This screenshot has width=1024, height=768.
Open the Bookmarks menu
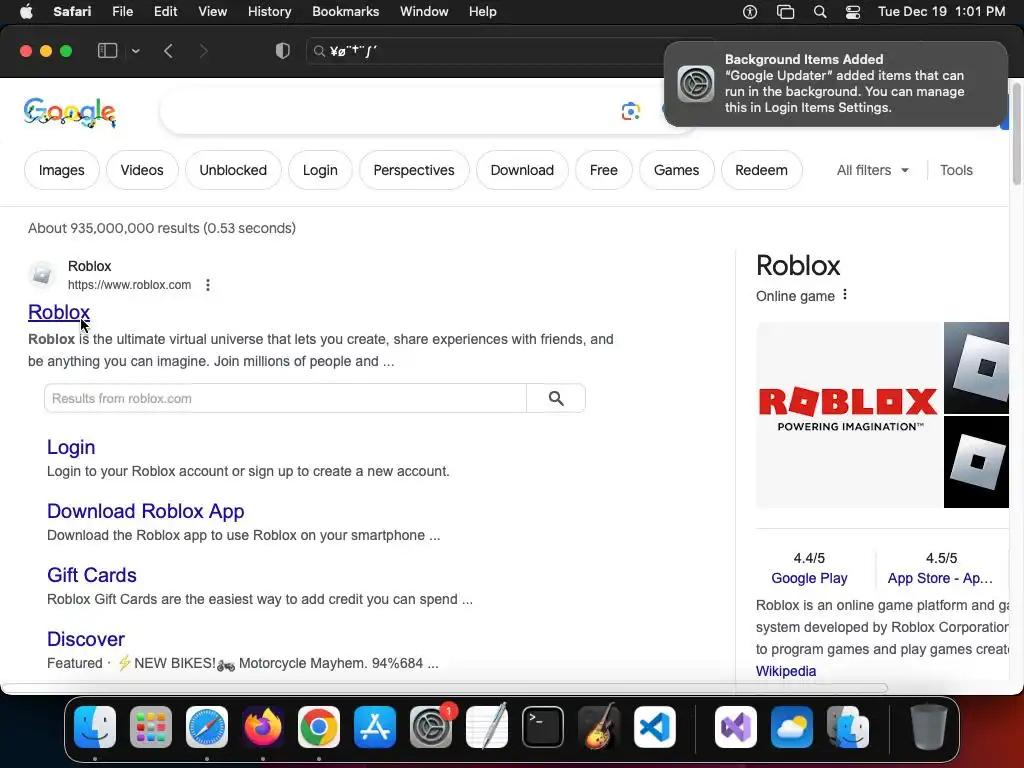345,12
